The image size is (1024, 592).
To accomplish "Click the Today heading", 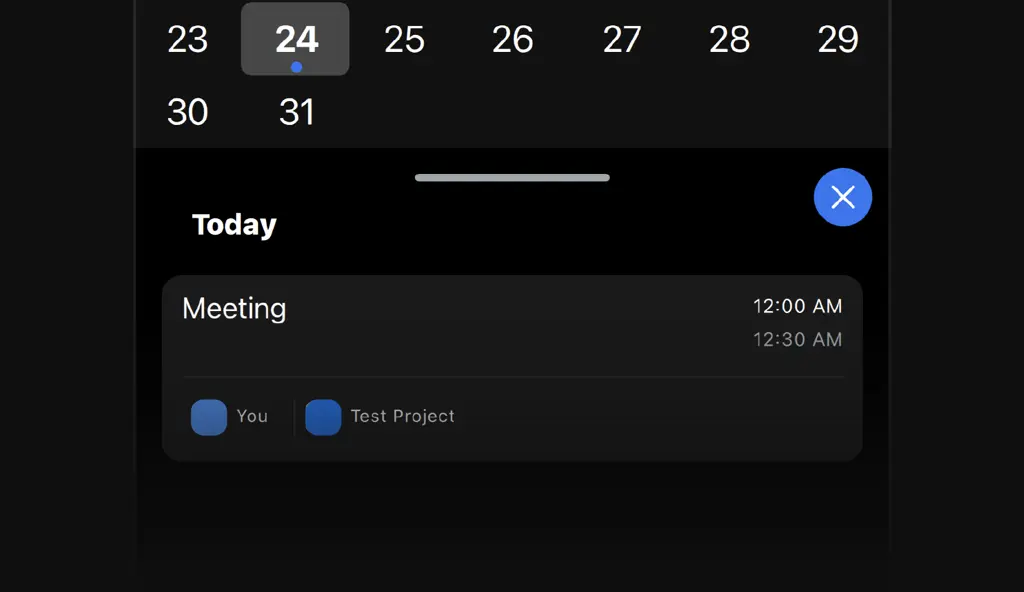I will coord(234,225).
